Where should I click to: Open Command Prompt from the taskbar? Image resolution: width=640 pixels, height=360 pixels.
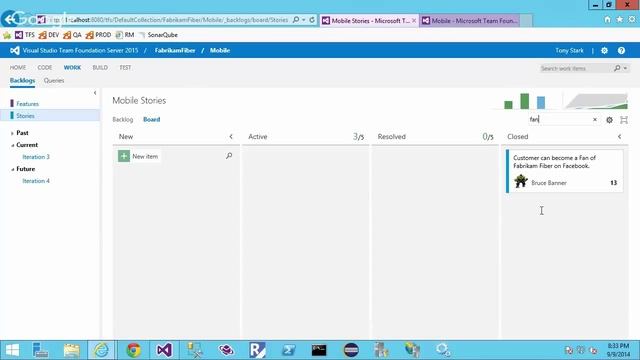(x=319, y=350)
